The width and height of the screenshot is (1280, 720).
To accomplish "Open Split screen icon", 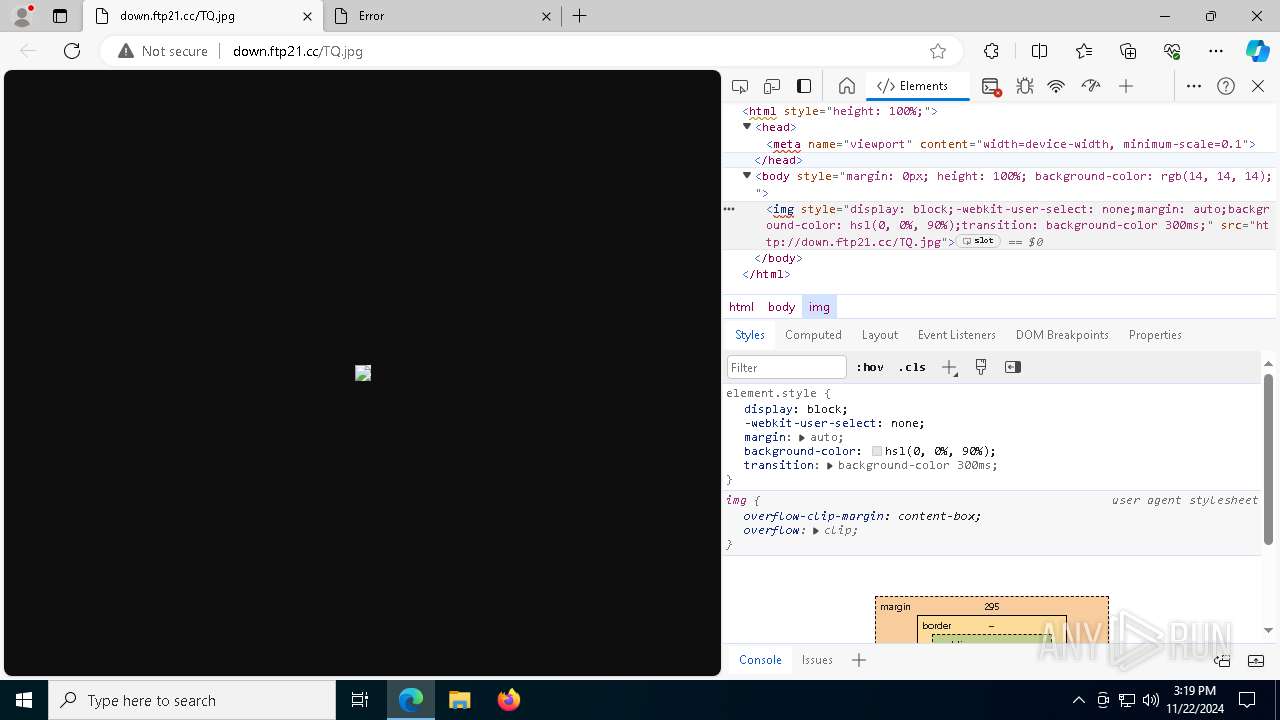I will point(1039,51).
